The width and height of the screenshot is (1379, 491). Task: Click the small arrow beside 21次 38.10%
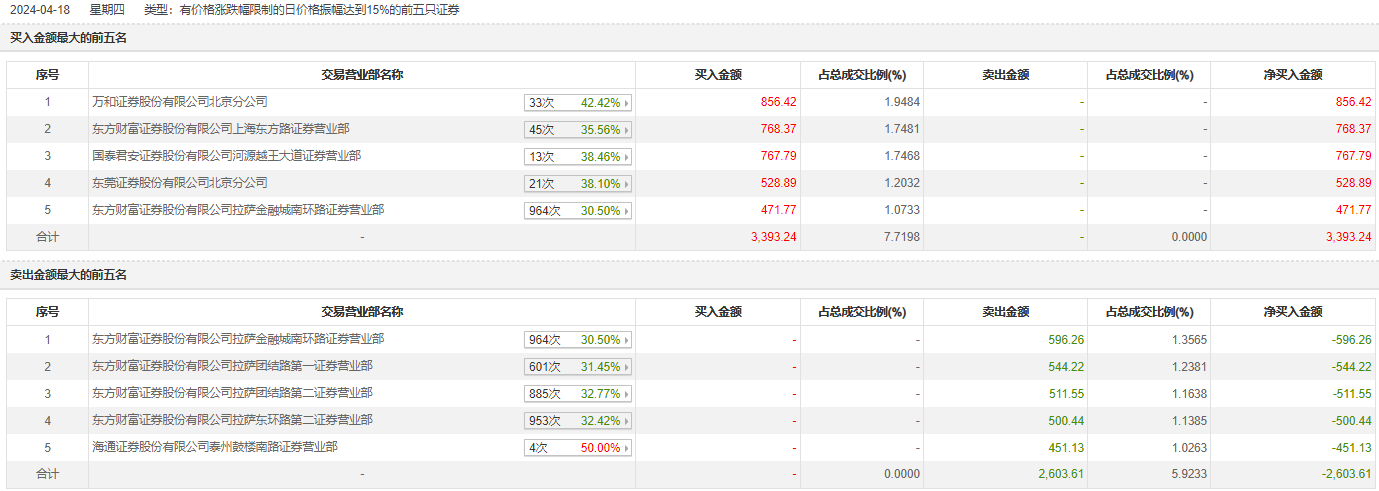[x=627, y=184]
